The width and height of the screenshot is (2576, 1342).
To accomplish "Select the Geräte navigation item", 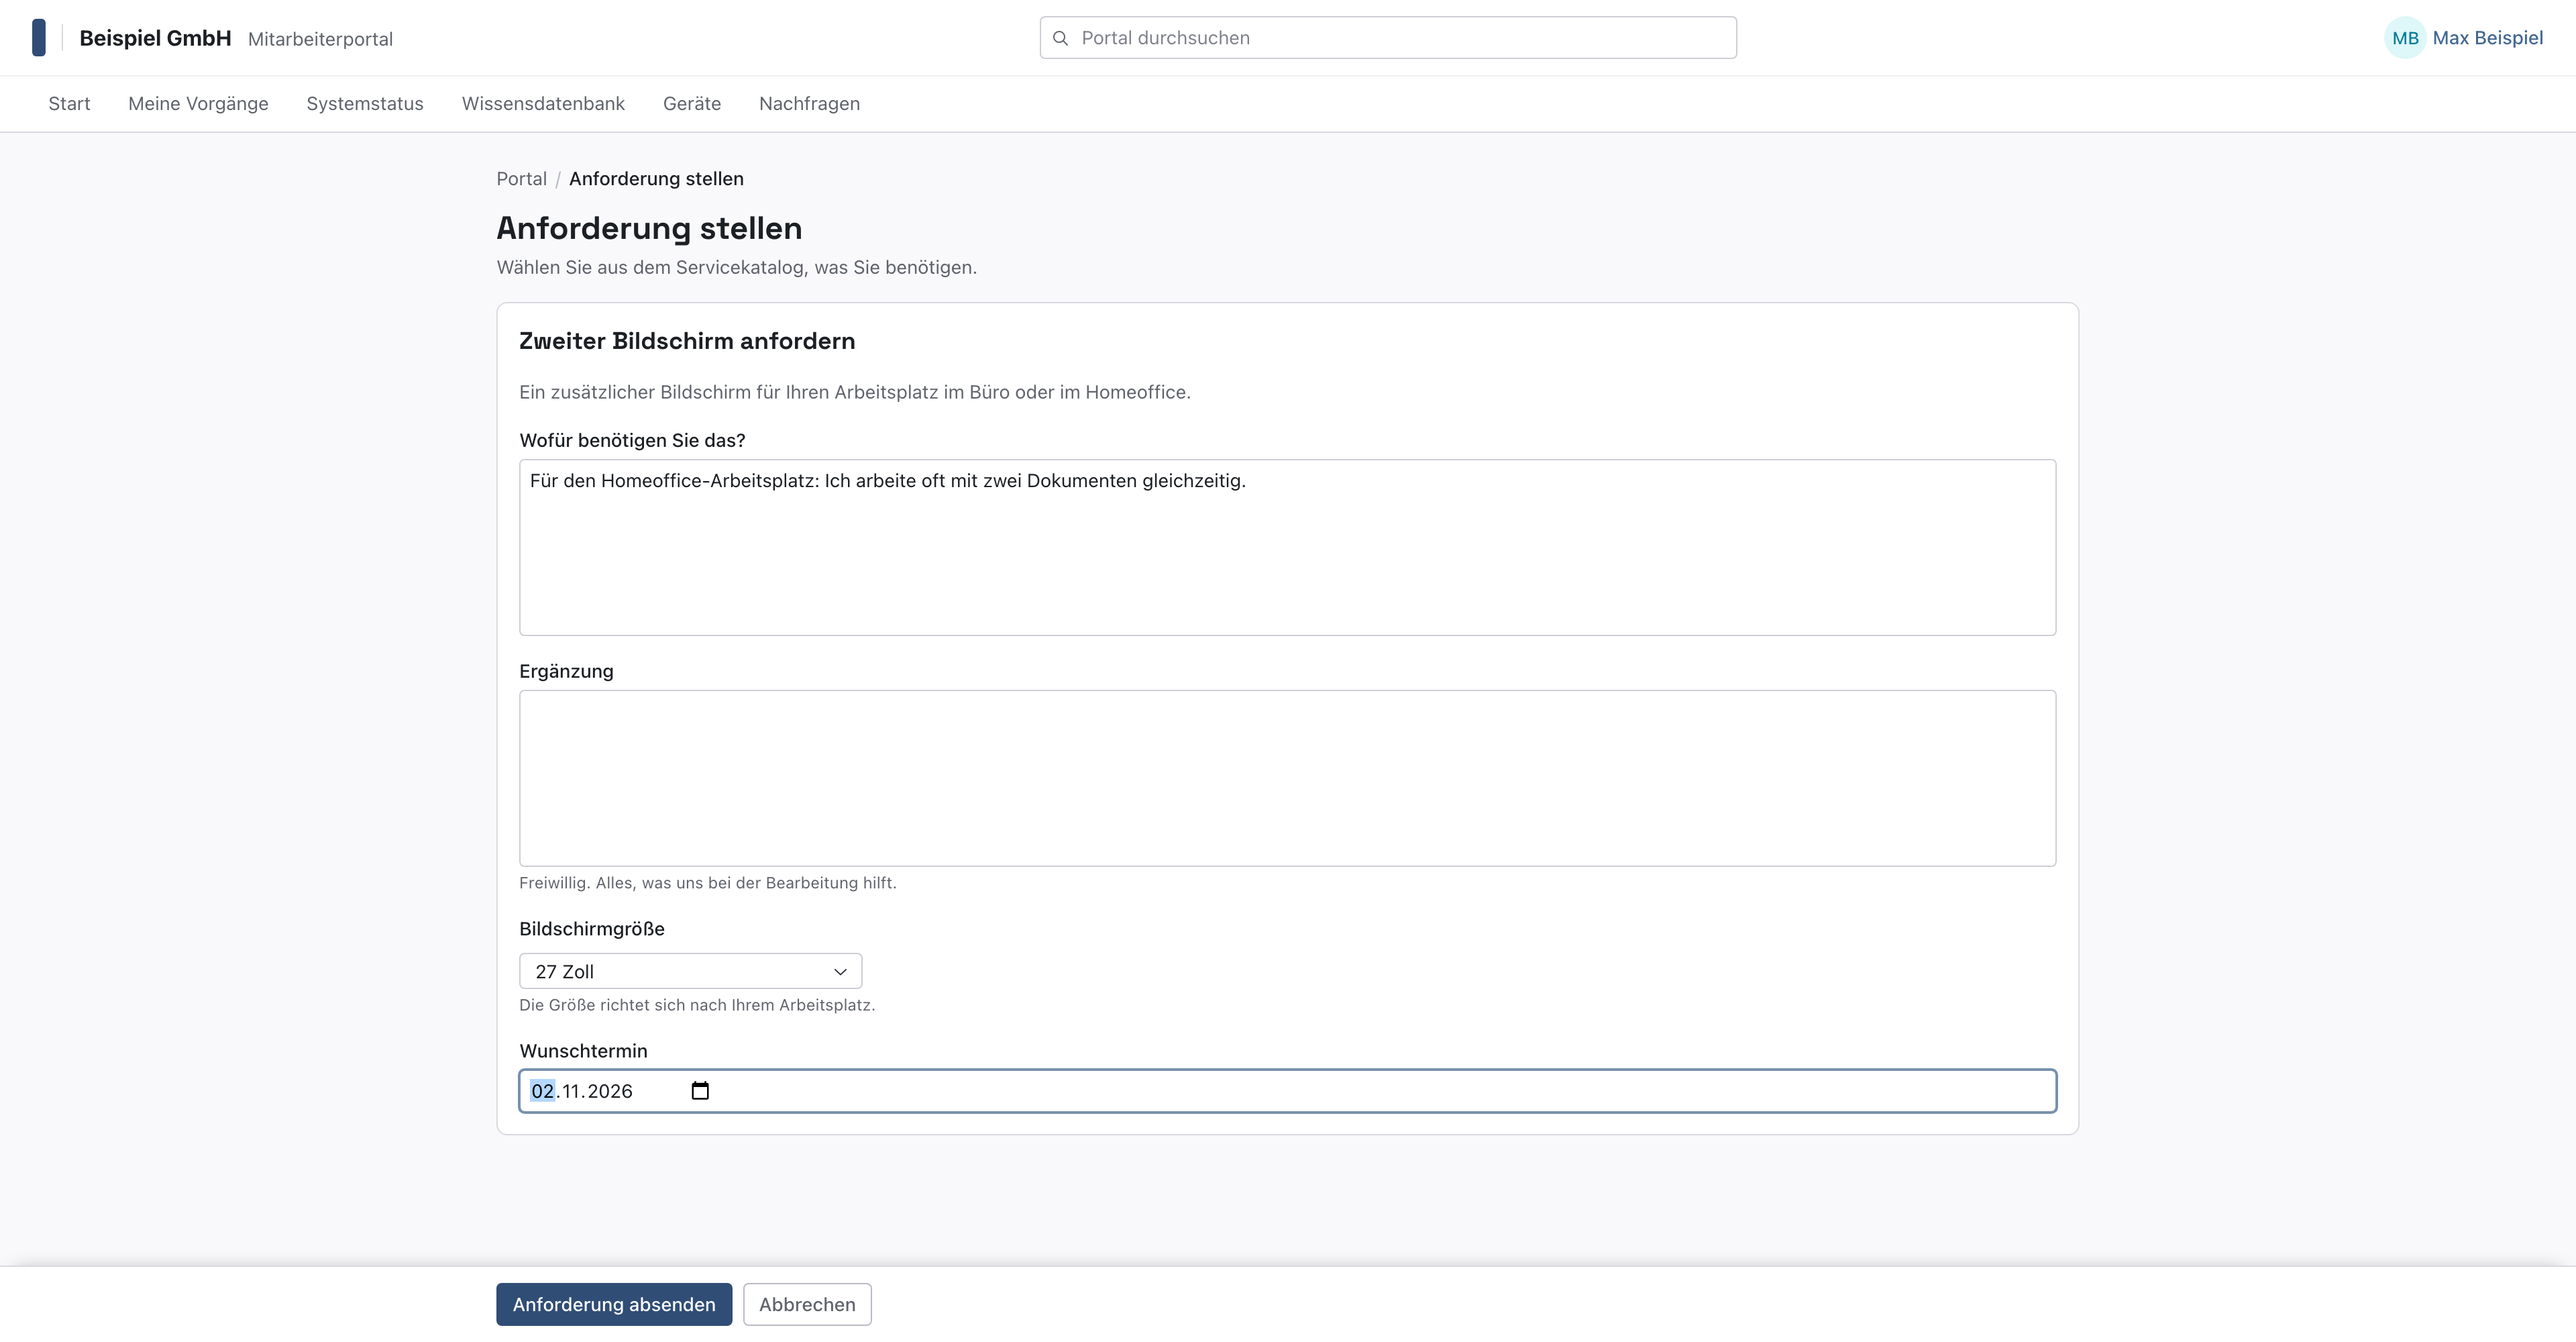I will pos(692,104).
